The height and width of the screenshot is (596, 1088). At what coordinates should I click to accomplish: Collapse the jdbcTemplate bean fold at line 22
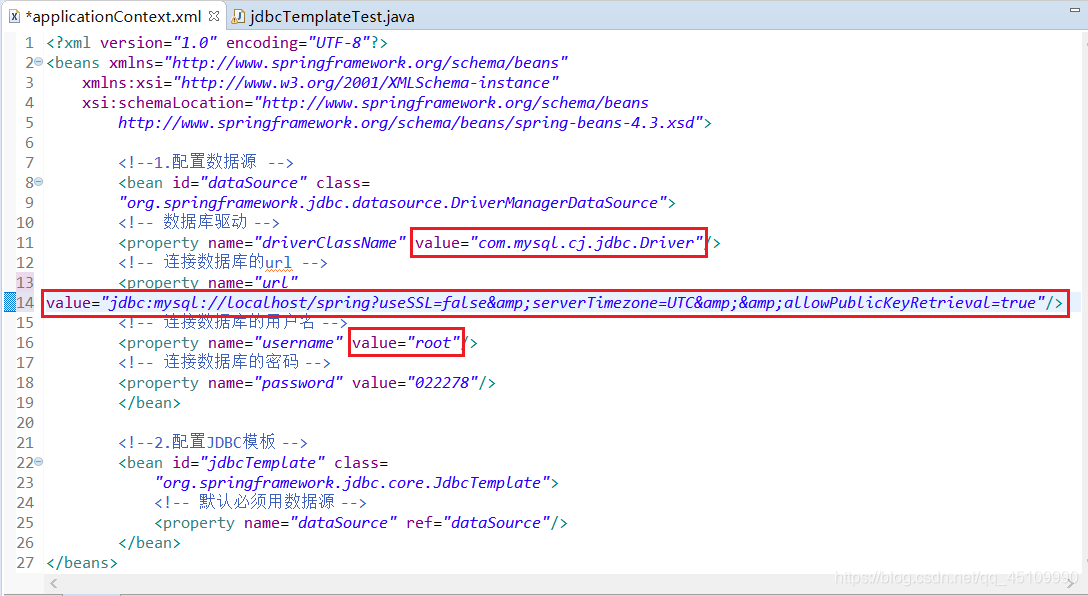tap(36, 462)
